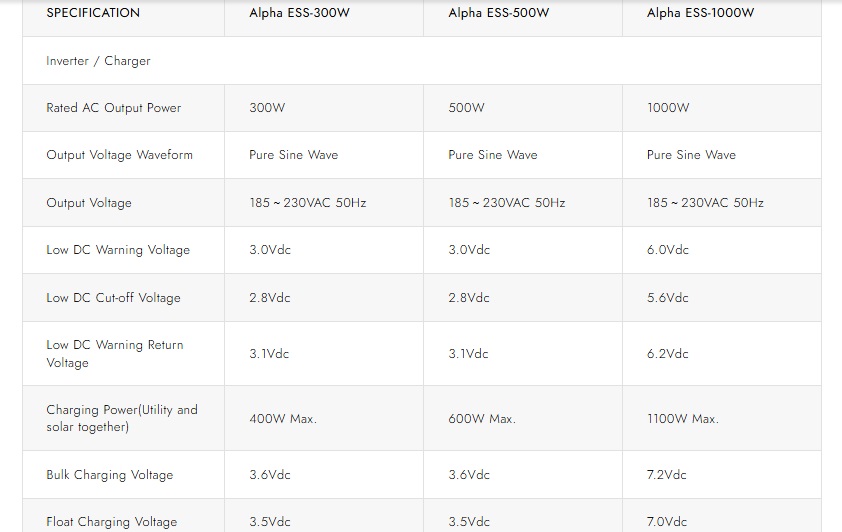Select the 6.0Vdc warning voltage cell
This screenshot has width=842, height=532.
[668, 250]
